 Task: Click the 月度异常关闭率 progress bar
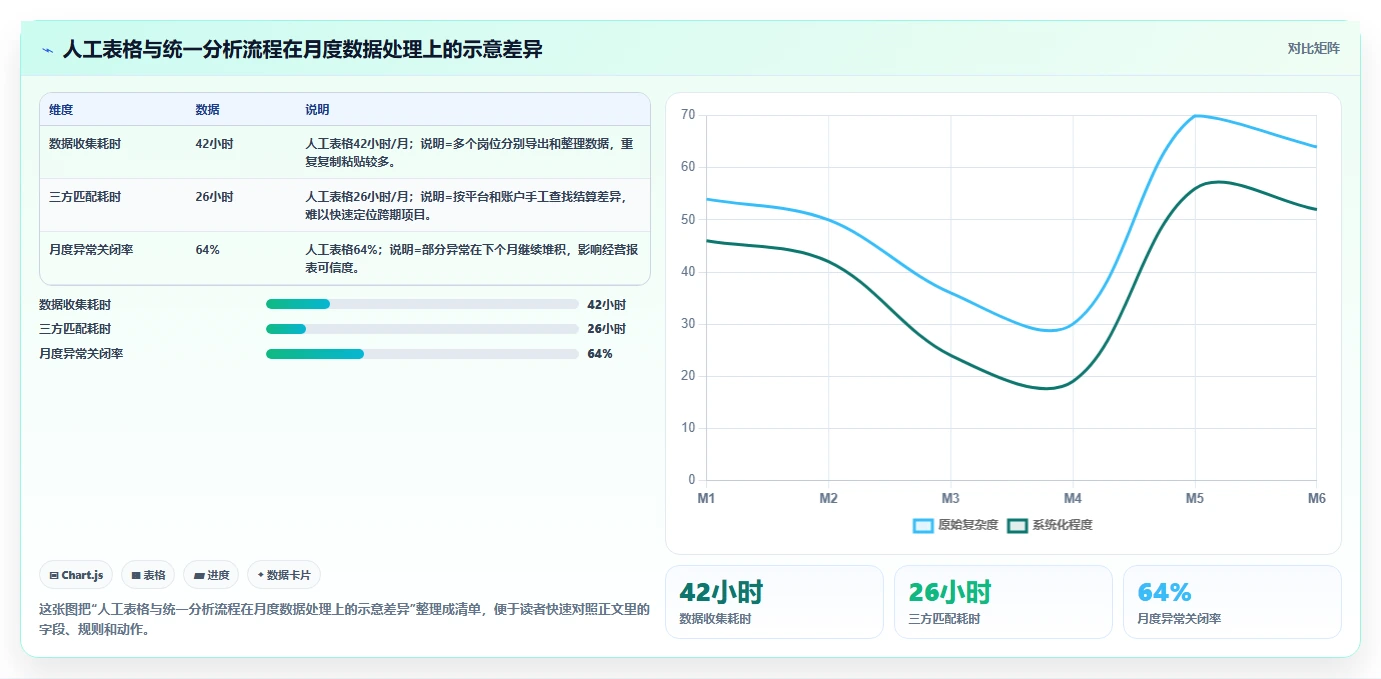422,354
